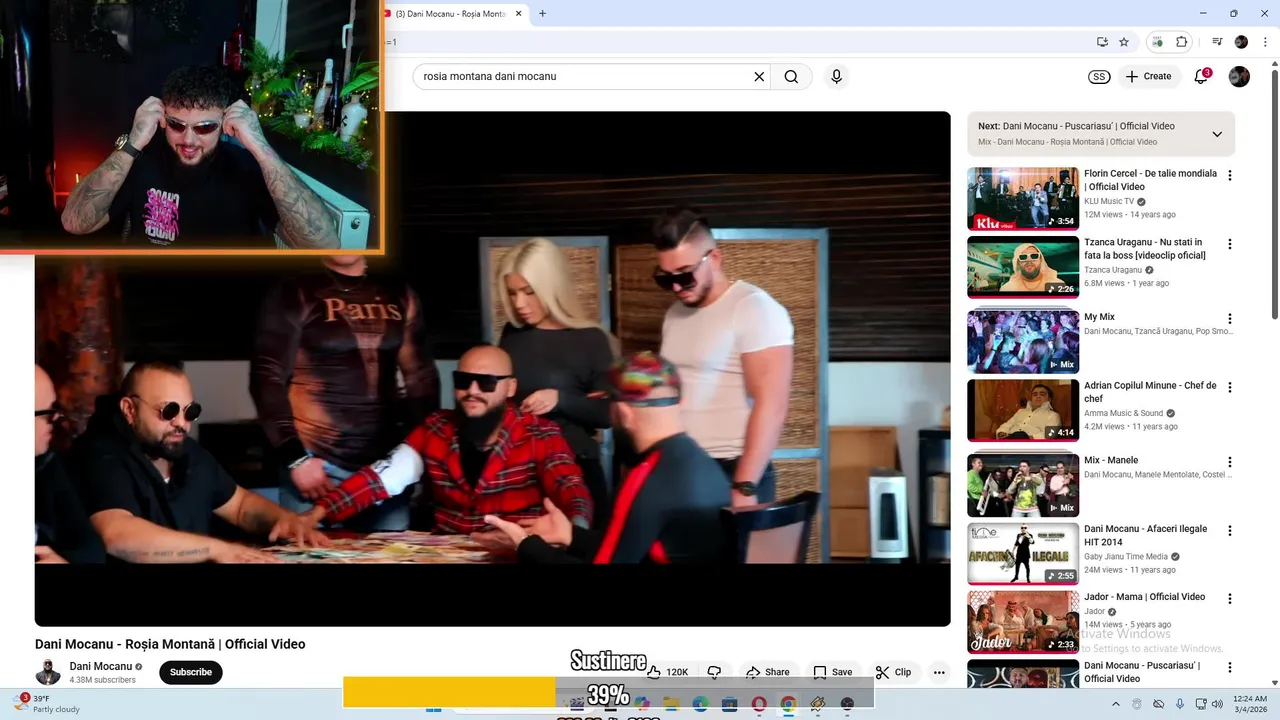The image size is (1280, 720).
Task: Open Afaceri Ilegale HIT 2014 thumbnail
Action: (1023, 553)
